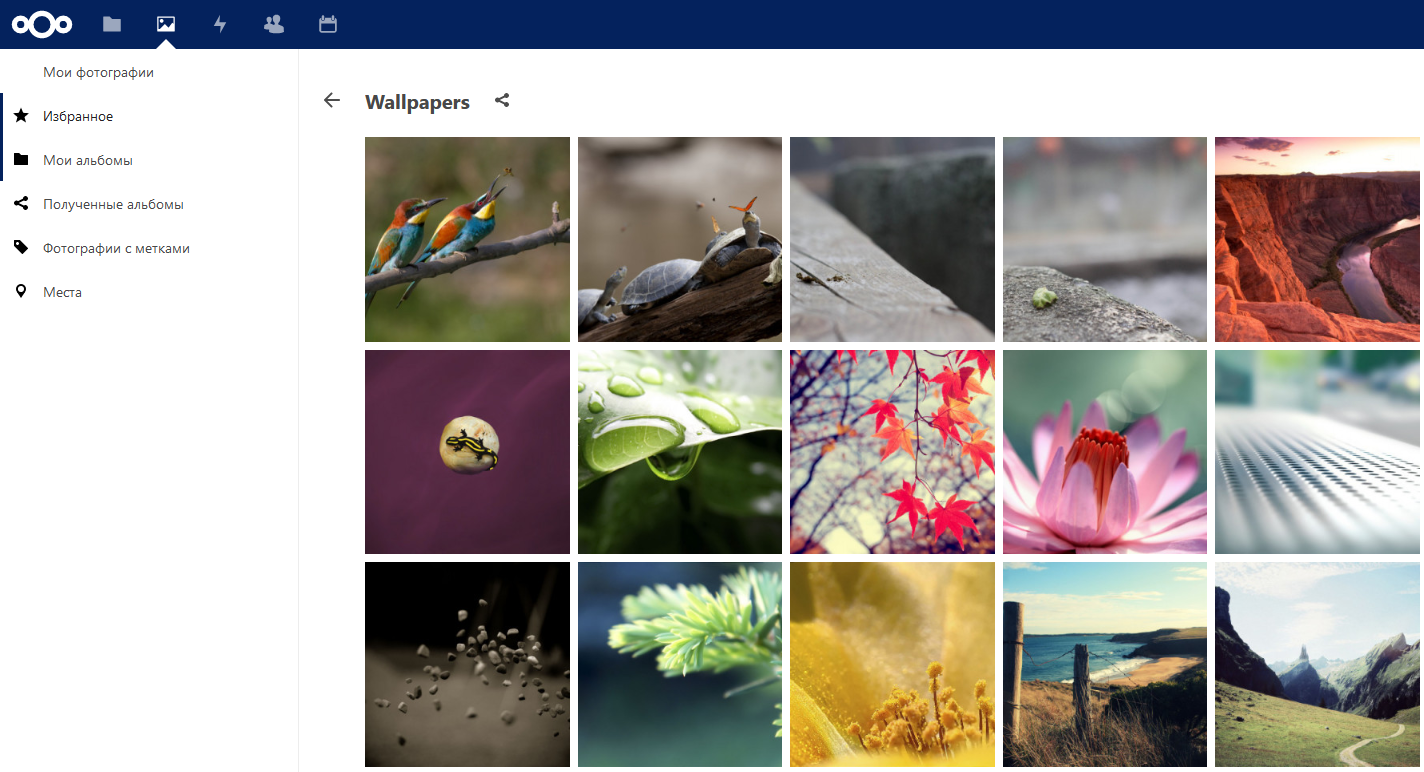This screenshot has width=1424, height=772.
Task: Open the salamander on purple photo
Action: (x=467, y=452)
